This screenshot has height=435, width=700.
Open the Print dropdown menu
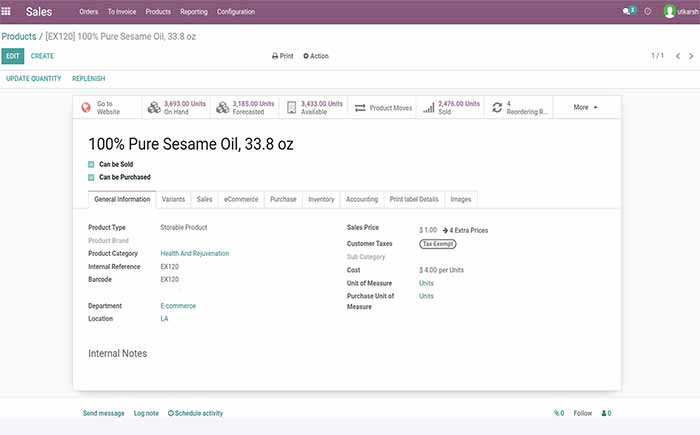click(x=283, y=56)
